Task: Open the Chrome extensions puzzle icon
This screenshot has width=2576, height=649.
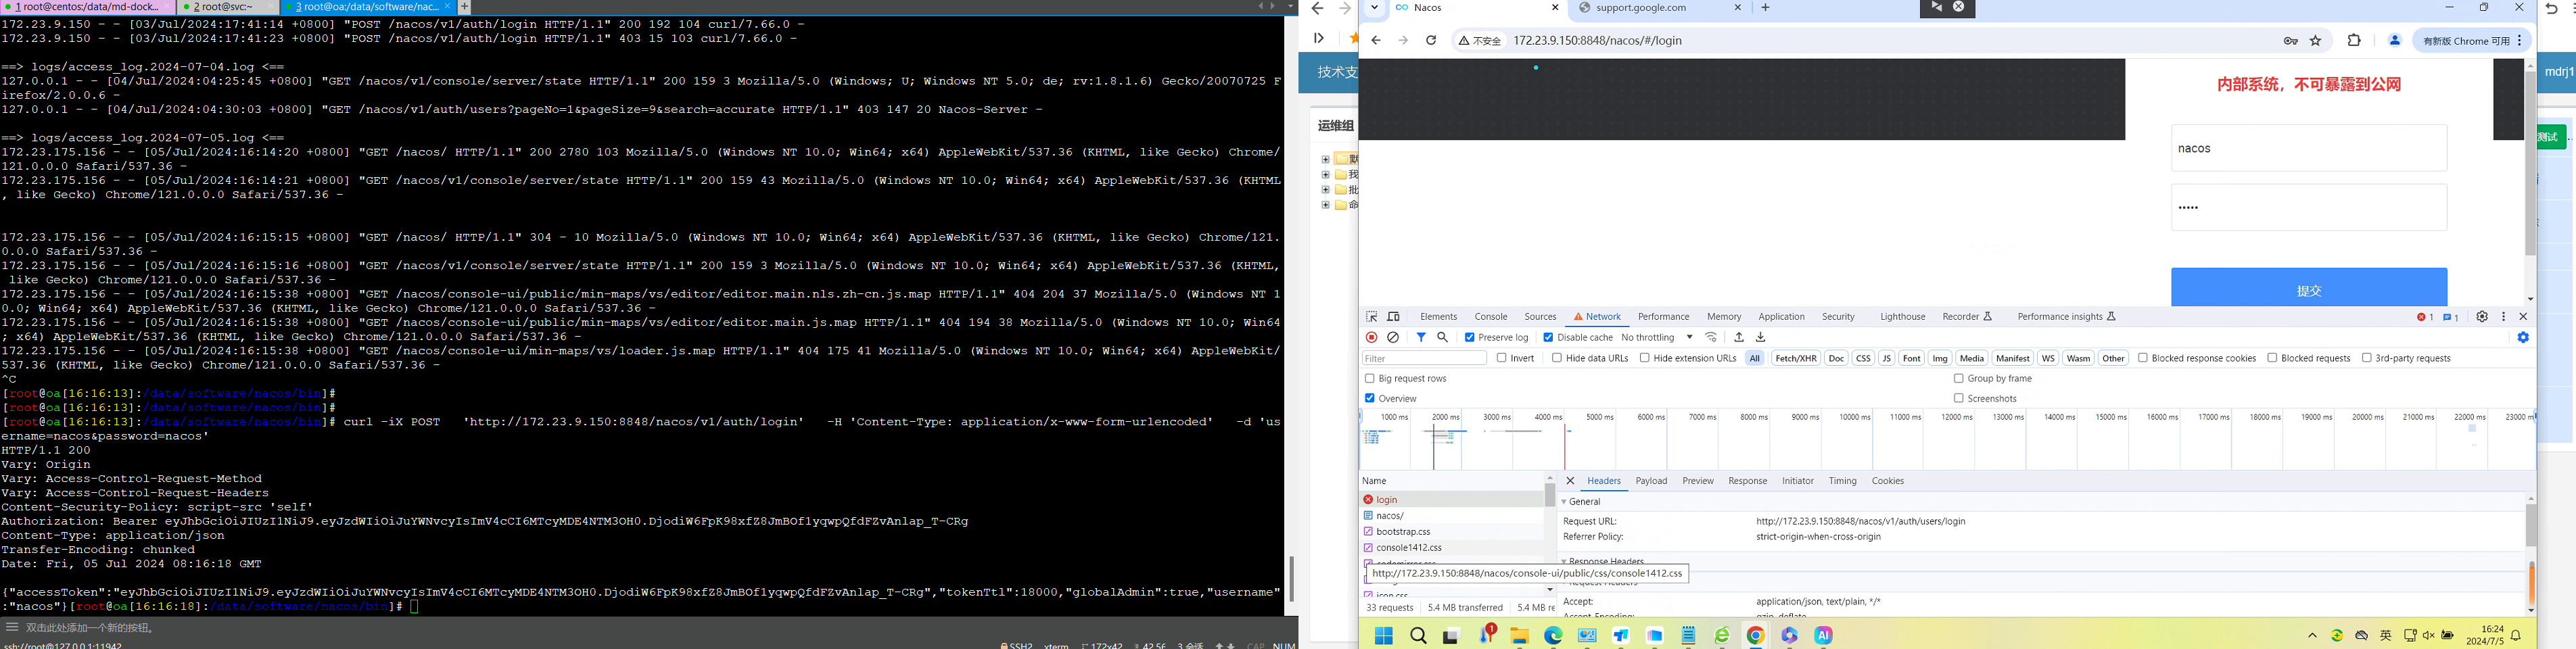Action: pos(2354,41)
